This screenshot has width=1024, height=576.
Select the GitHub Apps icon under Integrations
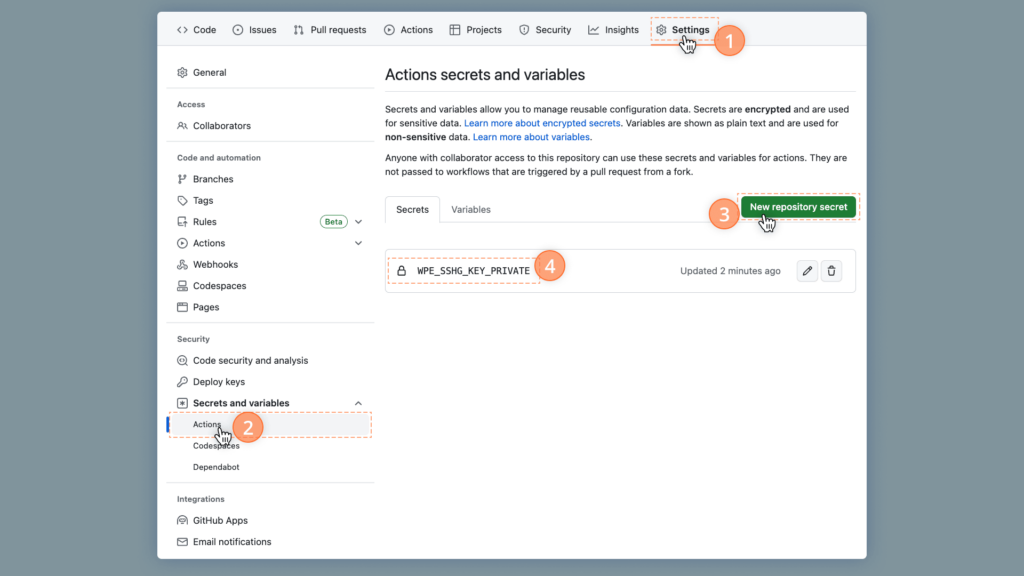point(185,520)
